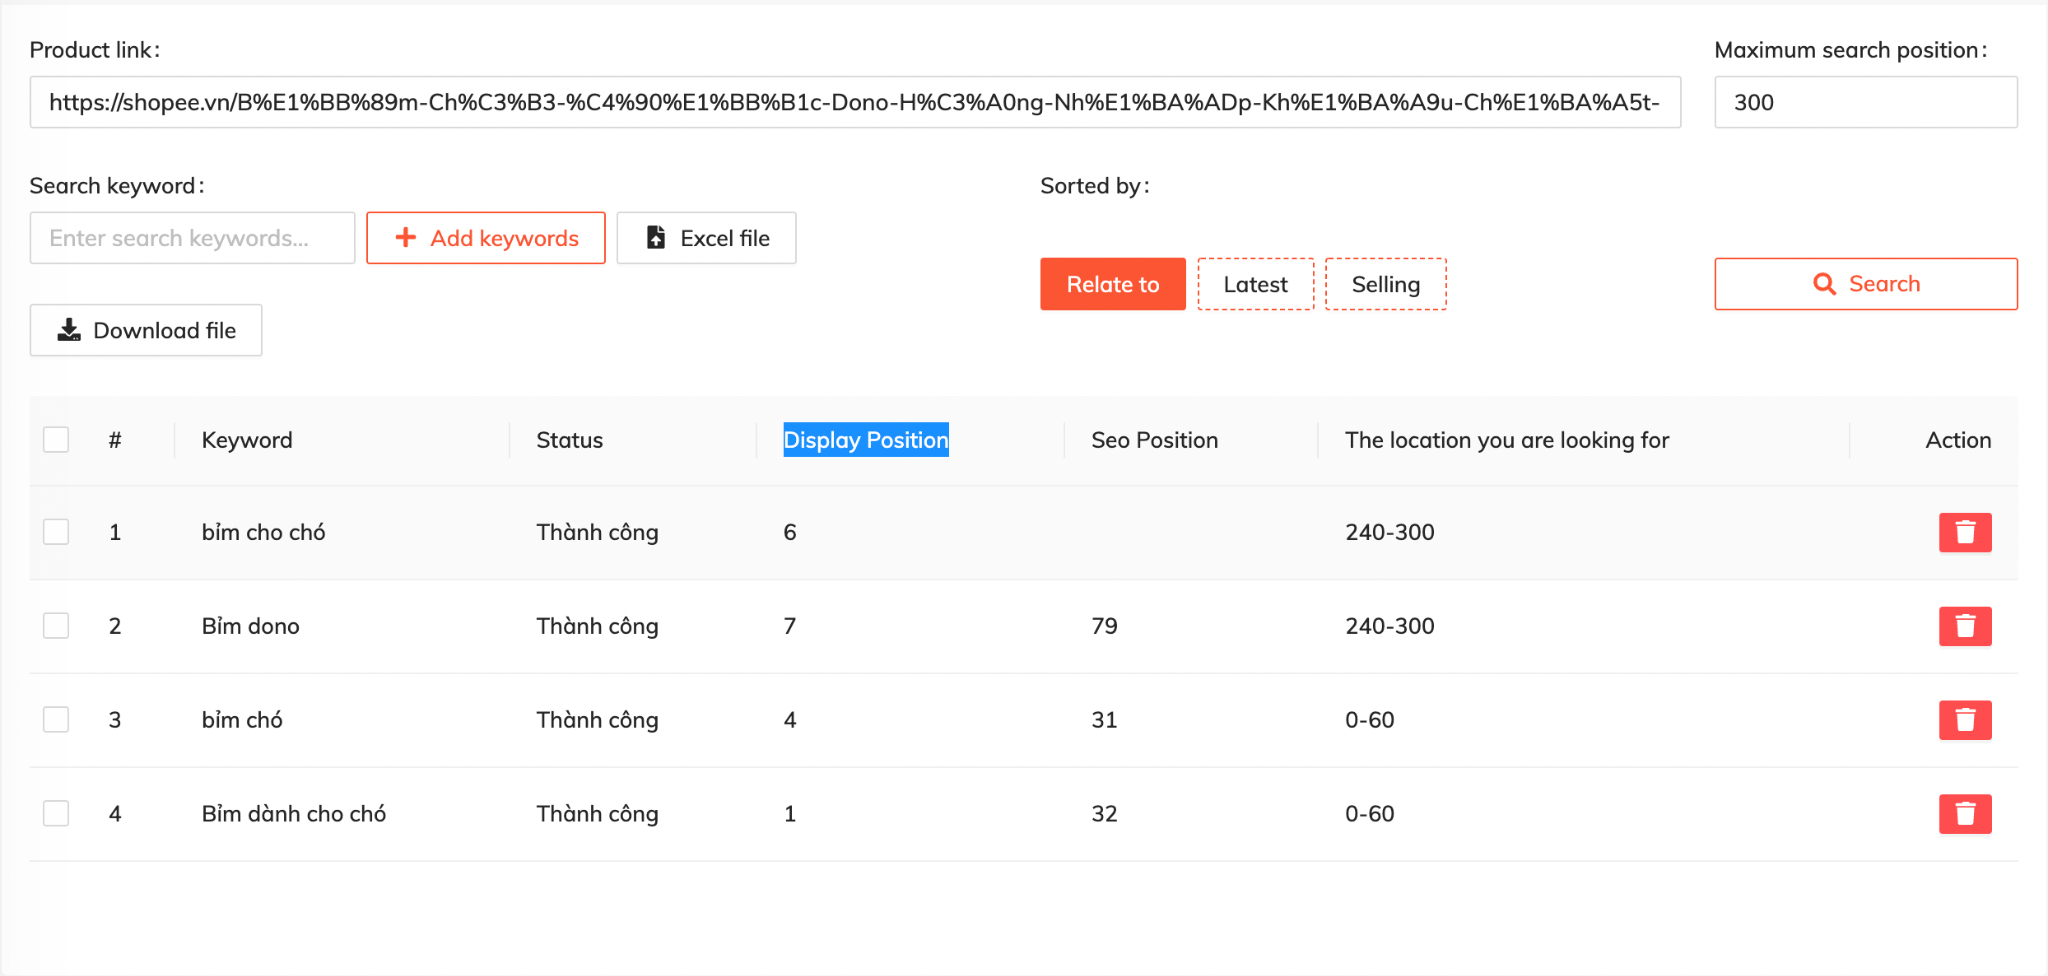Click the Add keywords button

[x=486, y=238]
